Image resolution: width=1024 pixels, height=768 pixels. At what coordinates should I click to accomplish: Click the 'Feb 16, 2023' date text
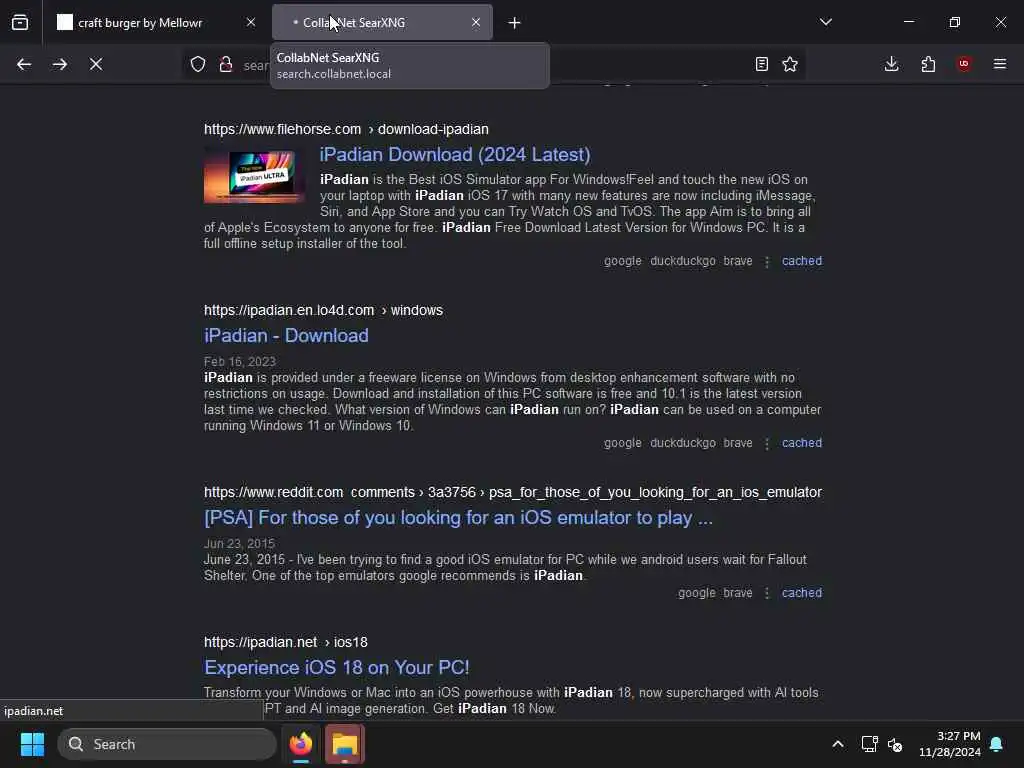click(240, 362)
